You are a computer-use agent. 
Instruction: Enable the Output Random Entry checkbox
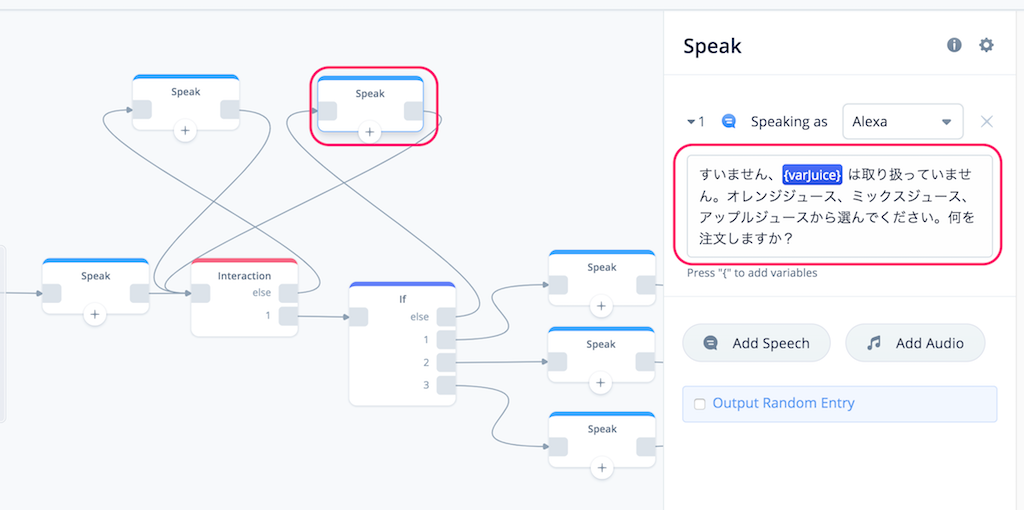[699, 404]
